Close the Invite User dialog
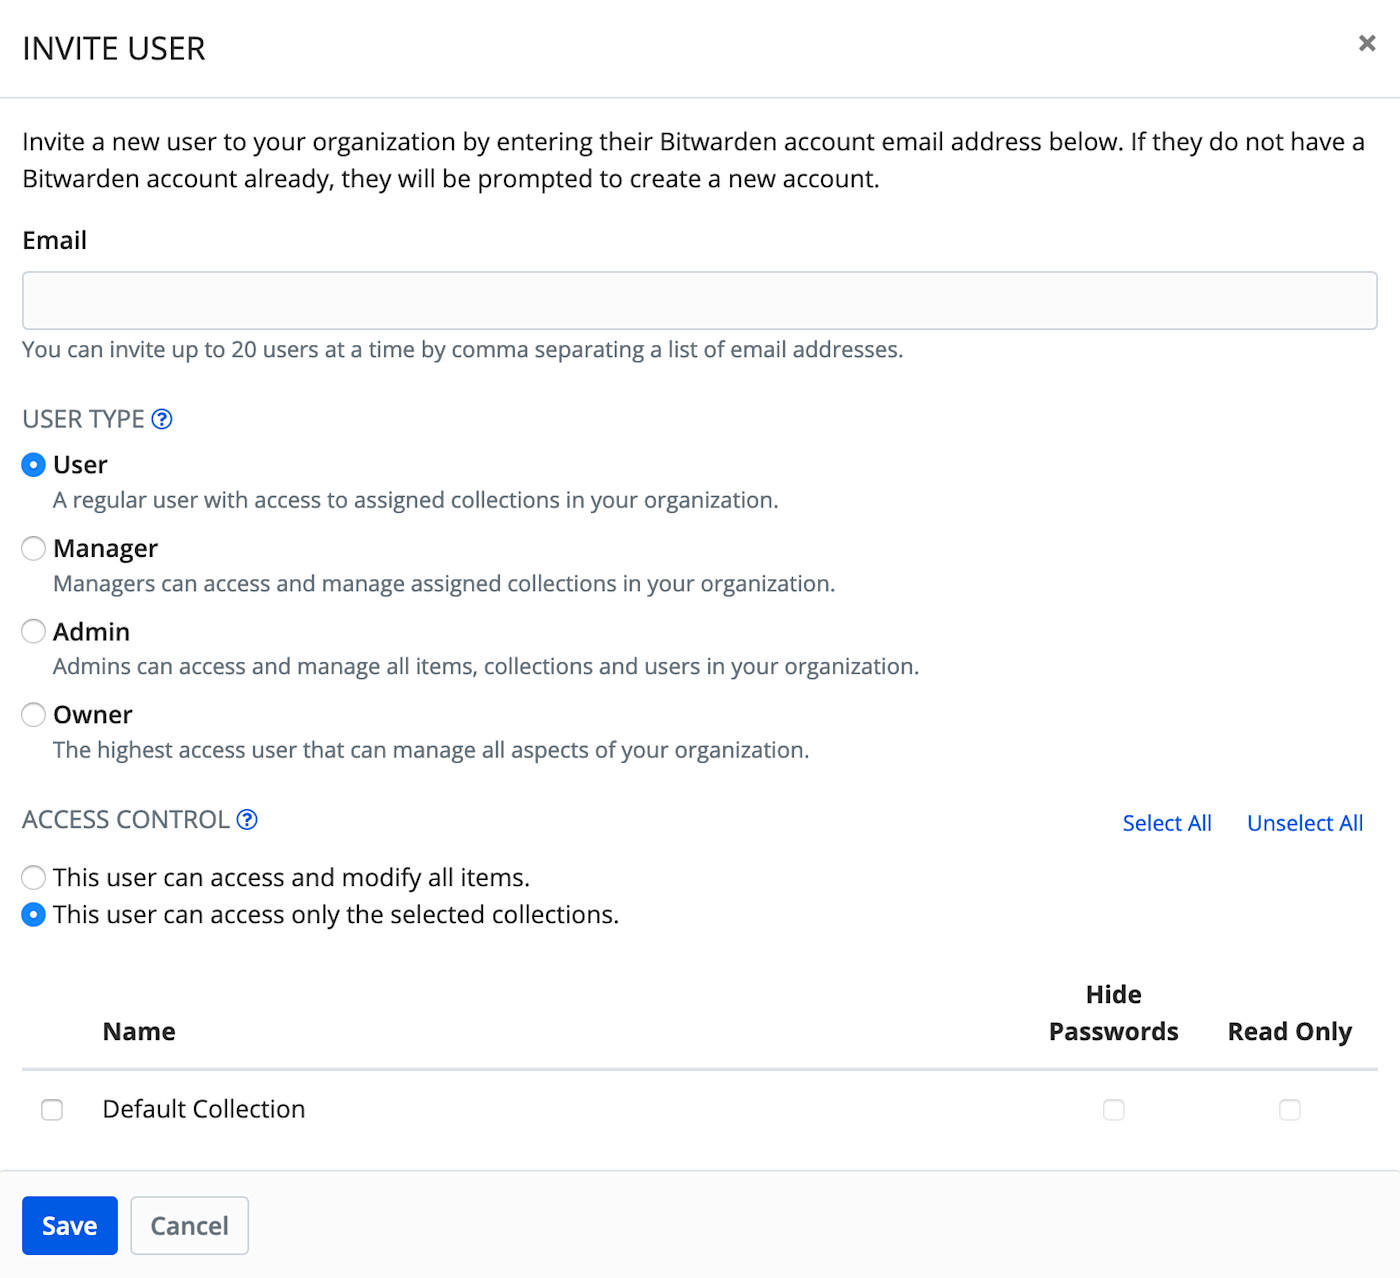This screenshot has width=1400, height=1278. (x=1366, y=43)
